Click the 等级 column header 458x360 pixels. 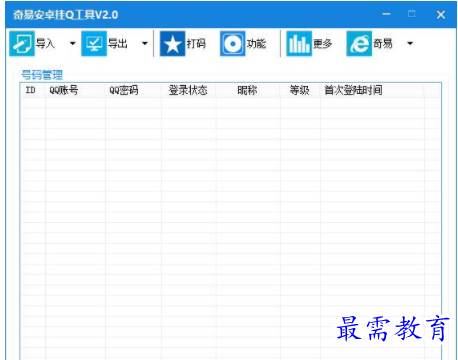(300, 90)
